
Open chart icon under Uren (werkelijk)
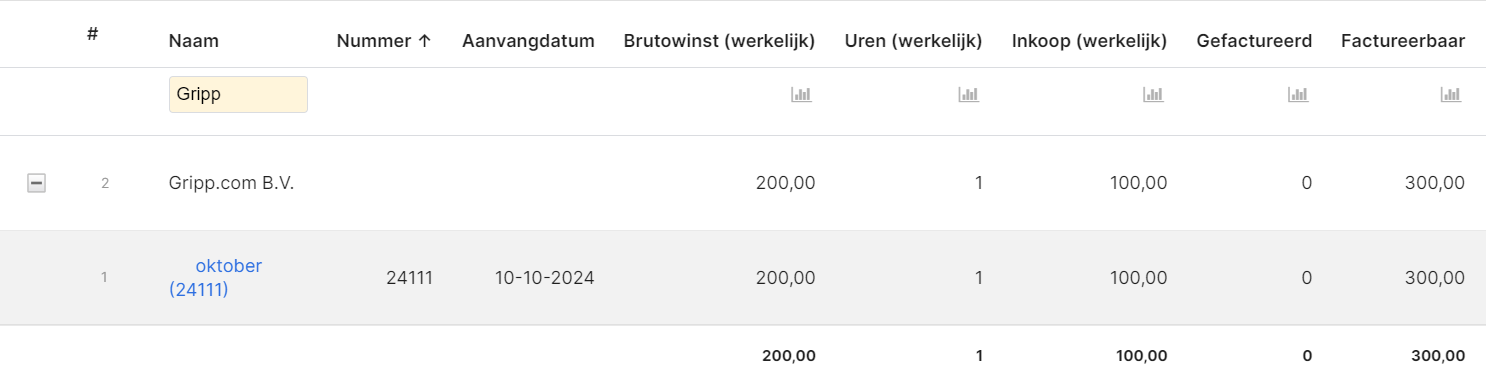(x=968, y=94)
